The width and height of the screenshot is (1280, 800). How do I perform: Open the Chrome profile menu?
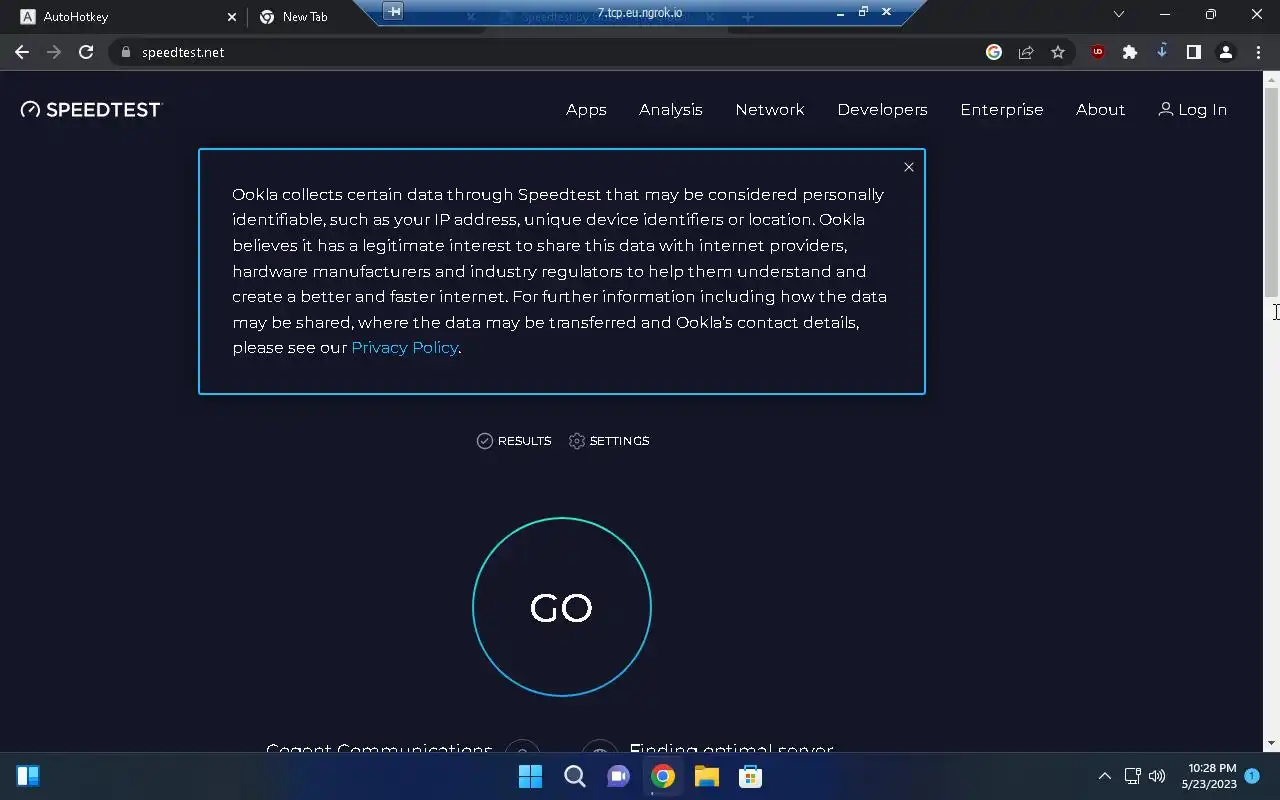(1226, 52)
